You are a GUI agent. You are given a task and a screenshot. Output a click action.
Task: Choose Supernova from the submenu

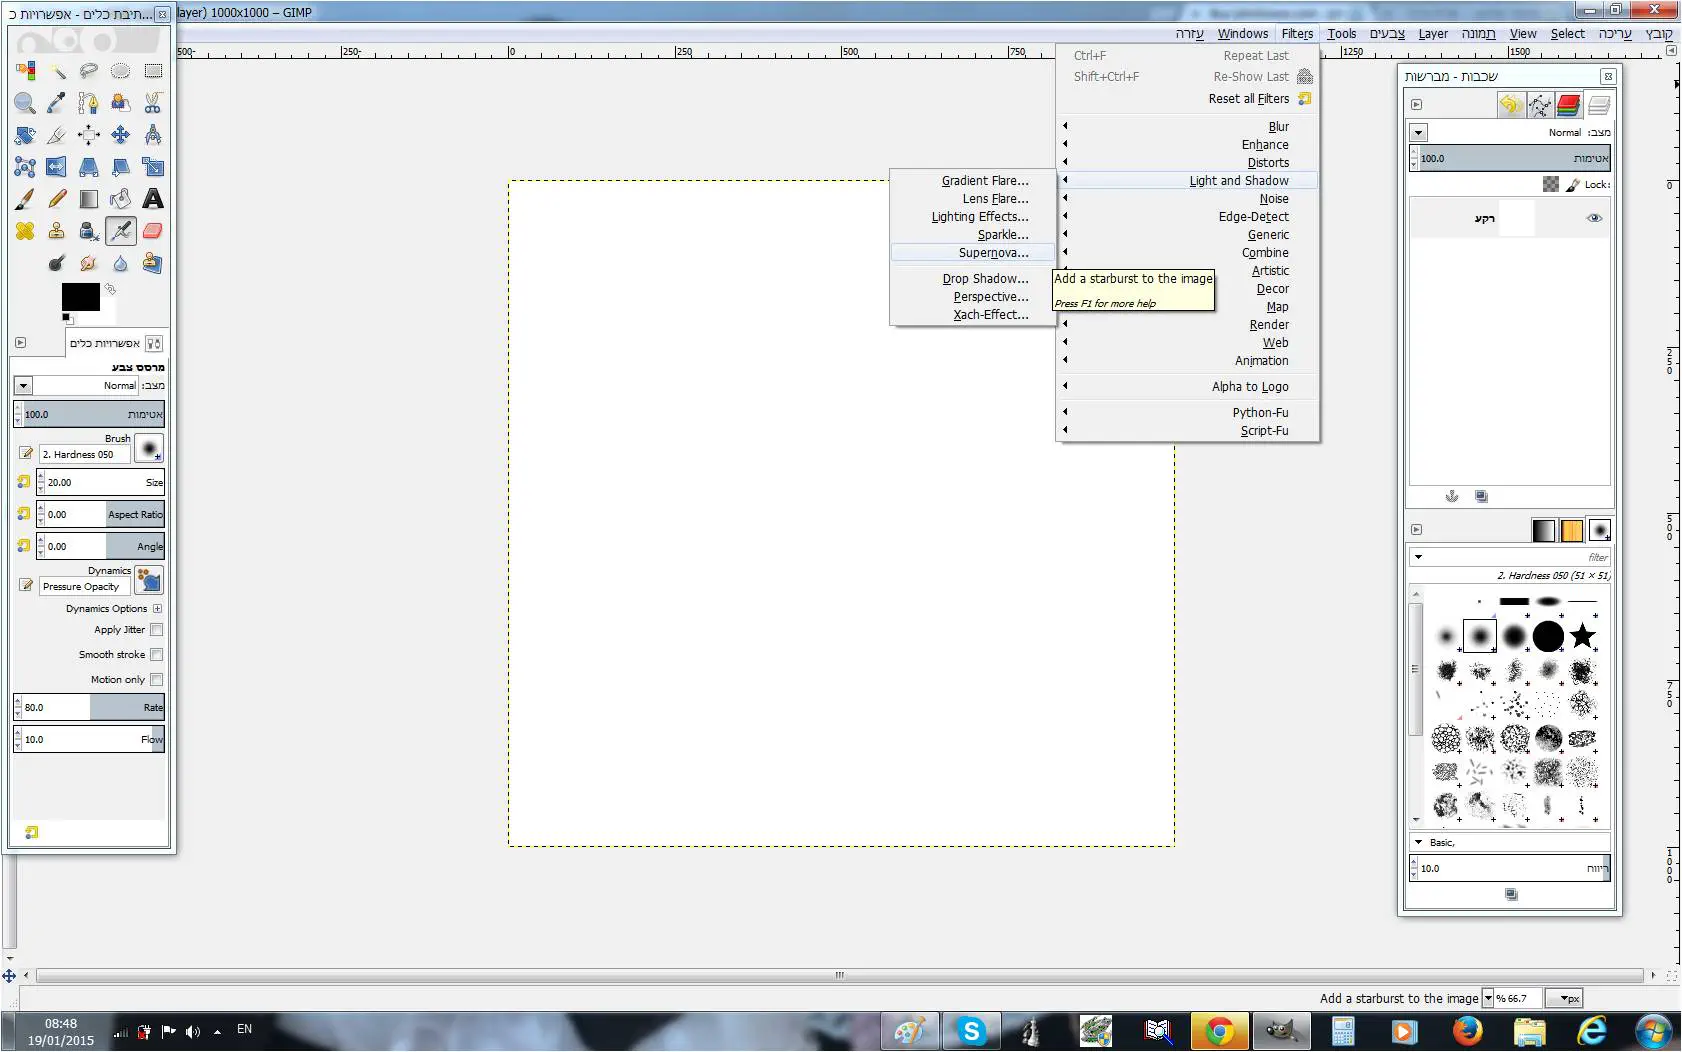[992, 253]
